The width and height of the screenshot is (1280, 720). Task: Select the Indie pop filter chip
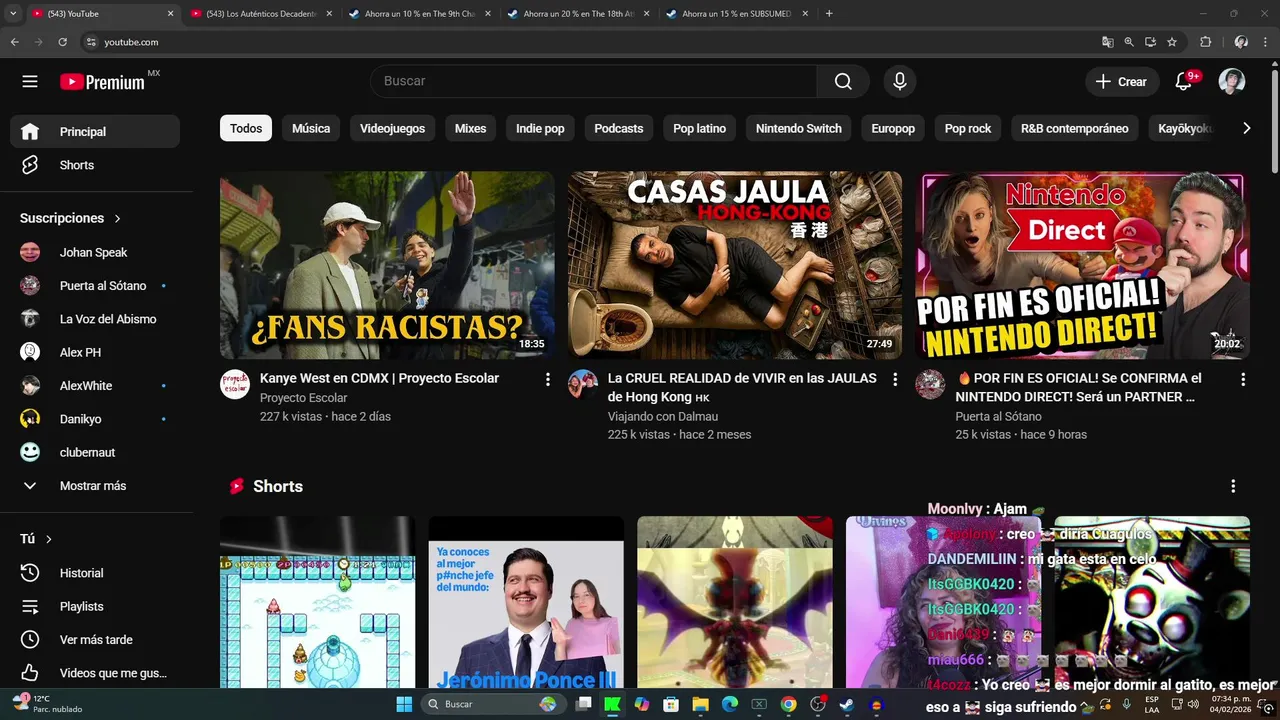pyautogui.click(x=540, y=128)
